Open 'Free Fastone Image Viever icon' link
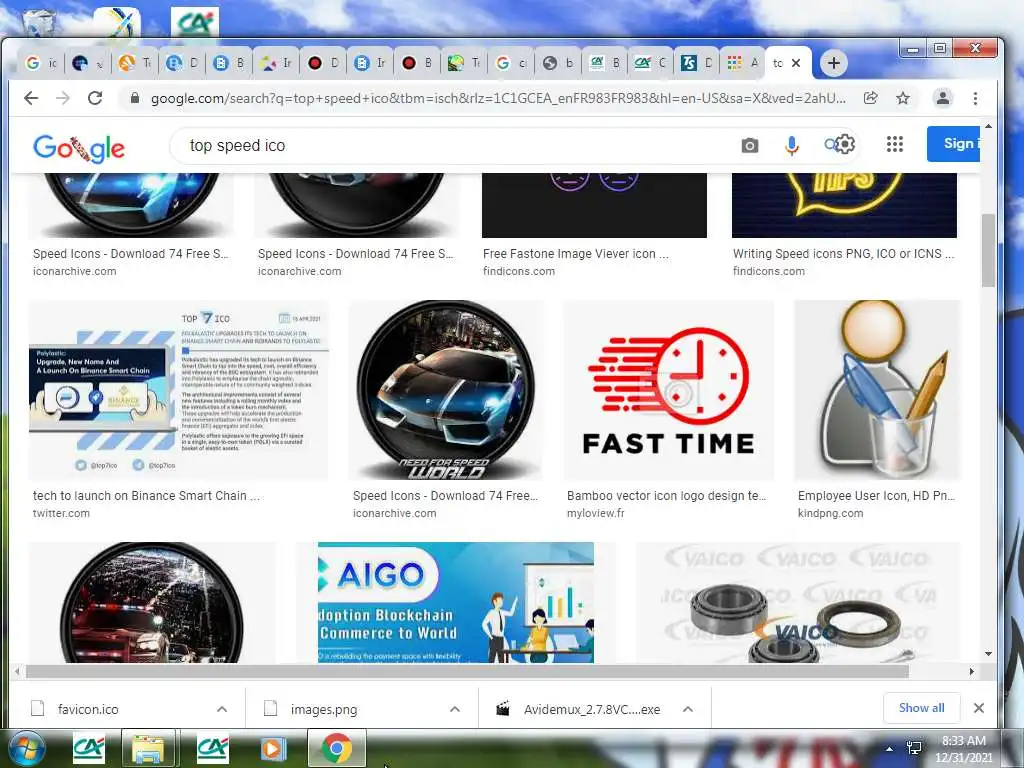This screenshot has height=768, width=1024. 575,253
